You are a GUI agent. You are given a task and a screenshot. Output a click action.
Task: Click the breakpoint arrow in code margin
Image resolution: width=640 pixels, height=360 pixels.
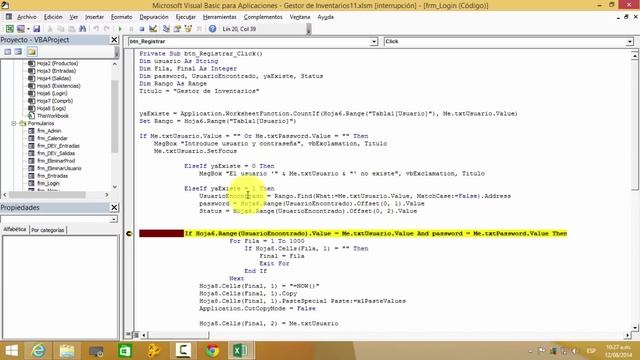[x=129, y=233]
